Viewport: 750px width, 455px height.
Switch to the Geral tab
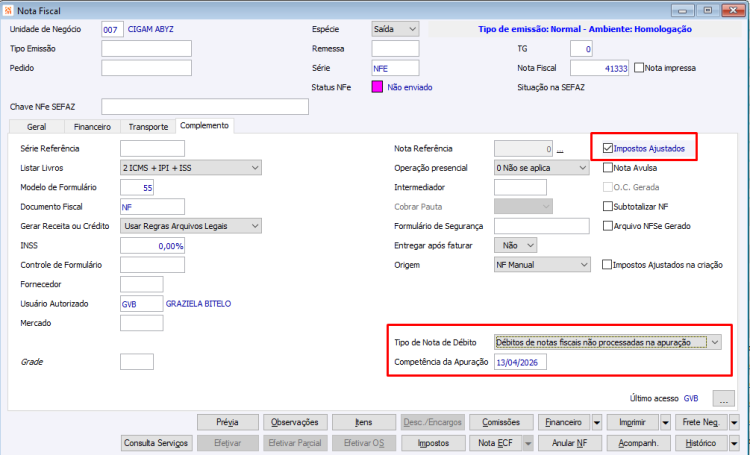(36, 127)
